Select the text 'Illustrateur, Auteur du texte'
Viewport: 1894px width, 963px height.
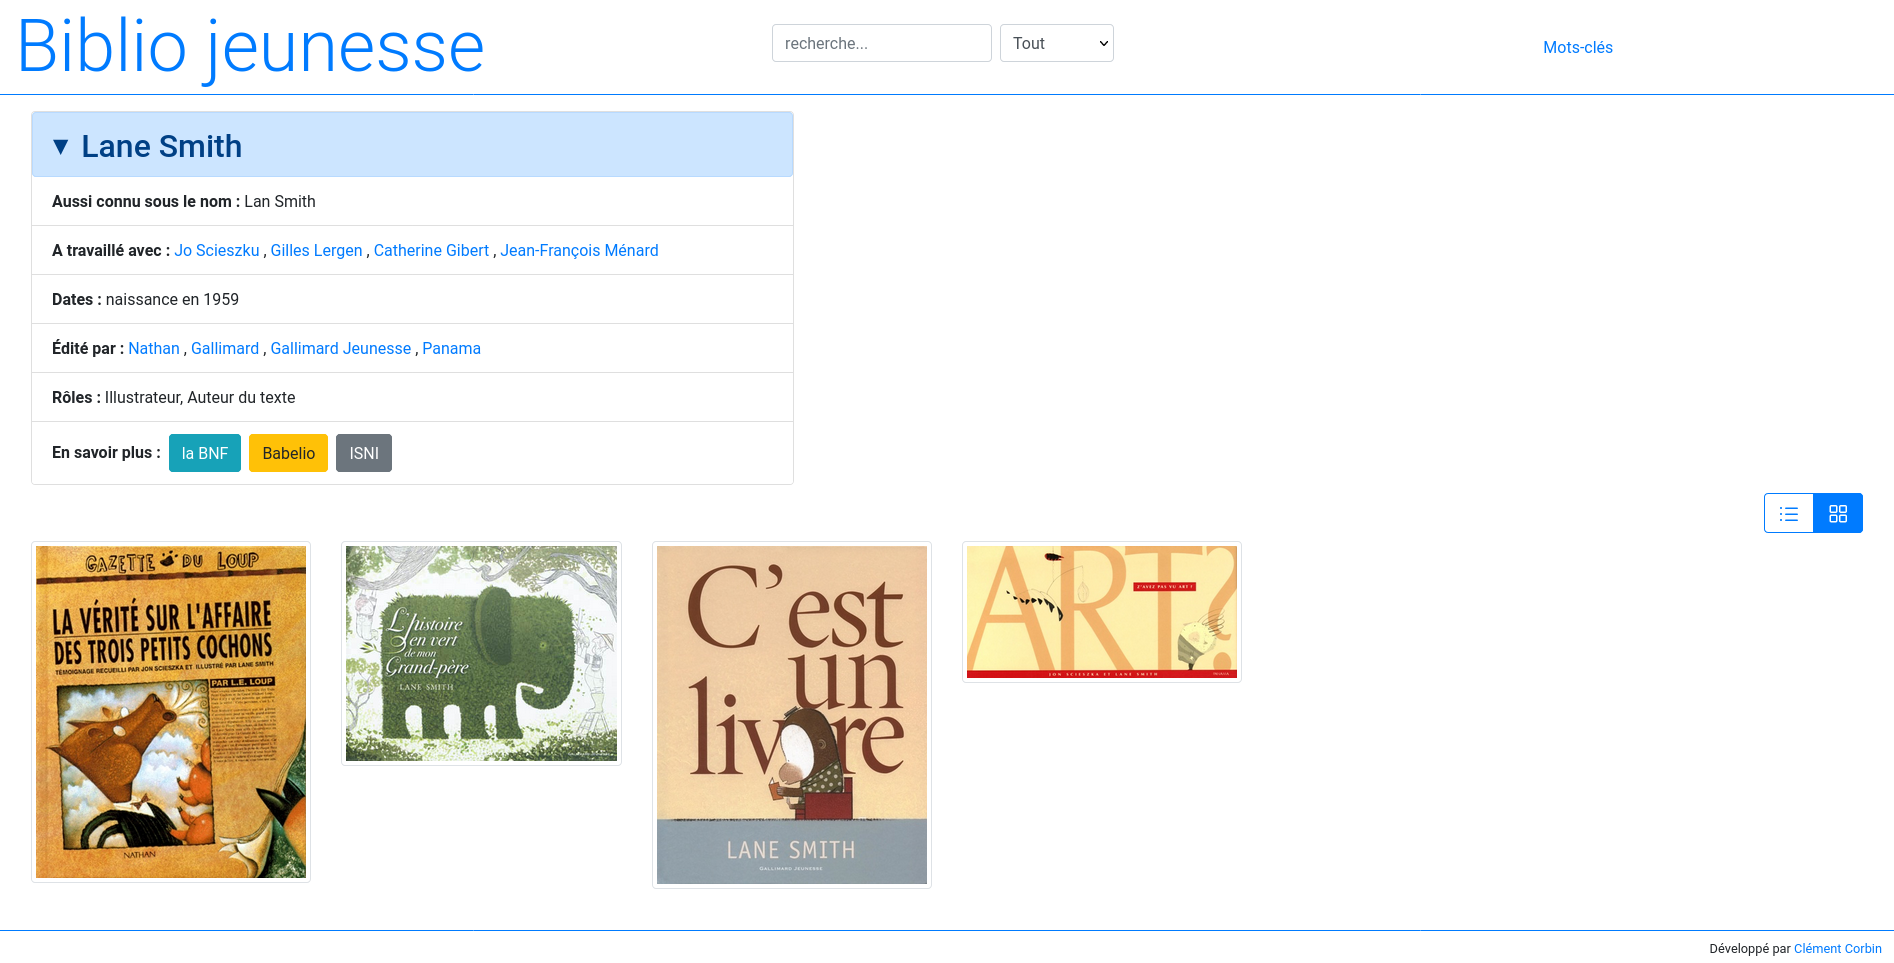coord(200,397)
